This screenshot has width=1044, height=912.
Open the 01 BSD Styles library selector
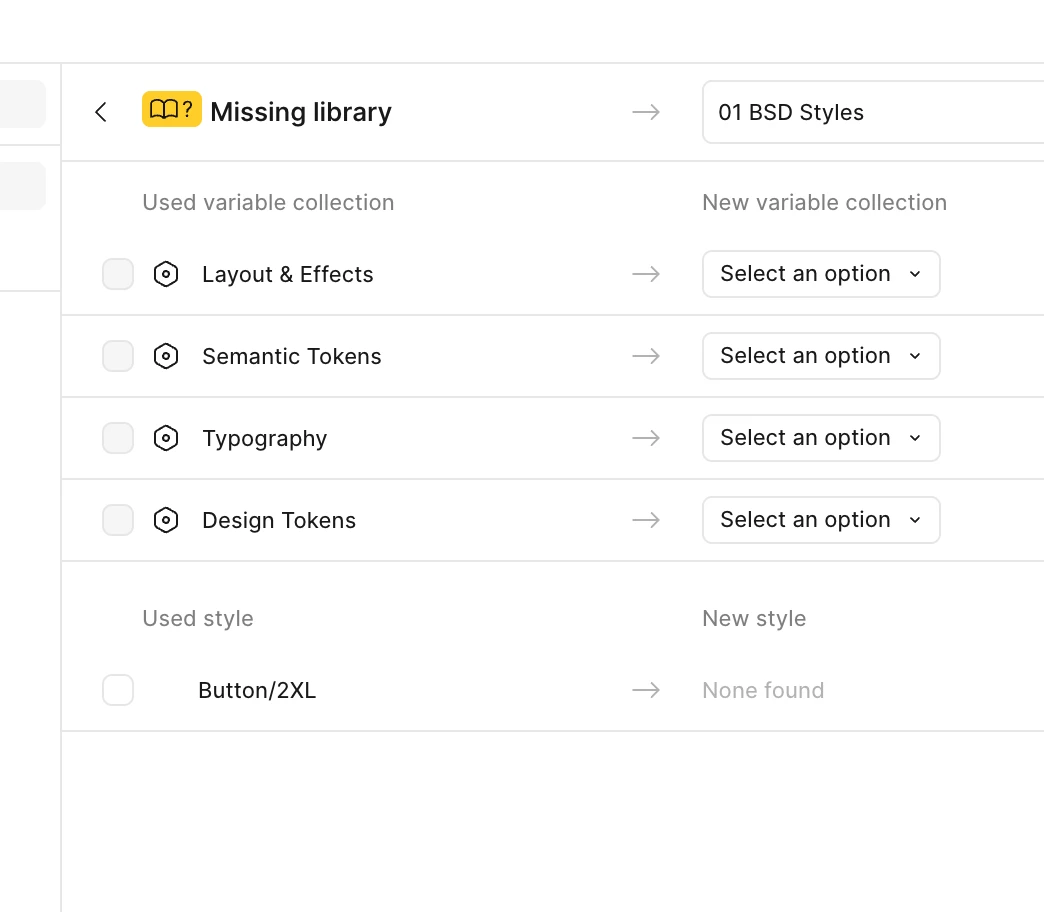point(872,112)
